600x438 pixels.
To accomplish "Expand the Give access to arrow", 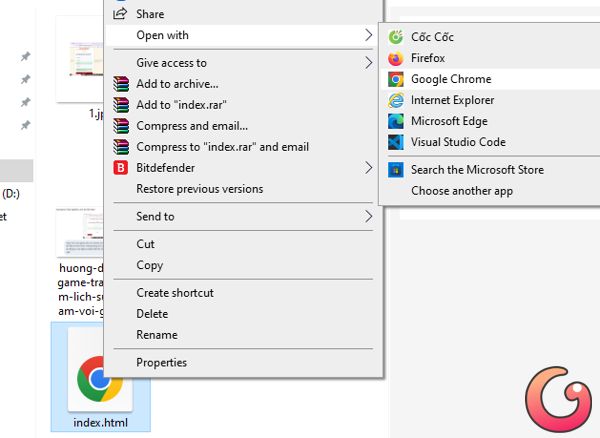I will tap(368, 63).
